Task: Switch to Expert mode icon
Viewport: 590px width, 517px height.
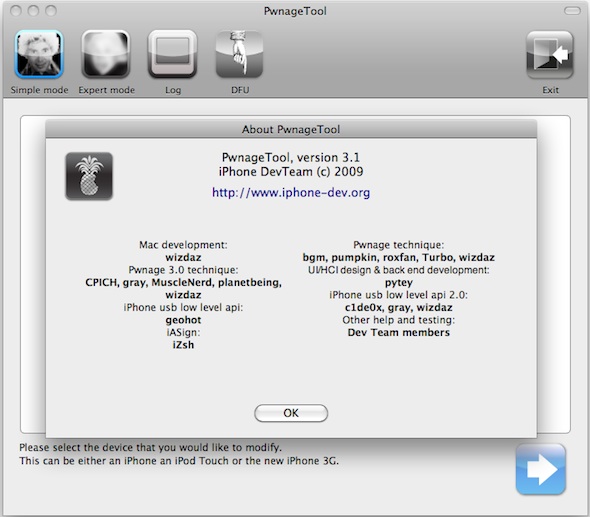Action: coord(106,54)
